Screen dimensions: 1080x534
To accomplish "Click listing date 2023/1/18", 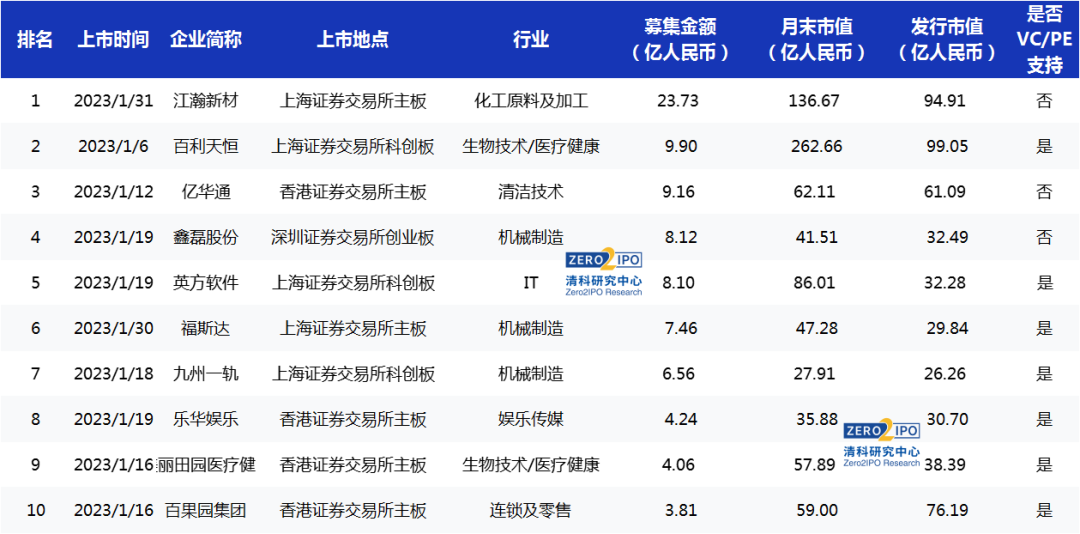I will (112, 374).
